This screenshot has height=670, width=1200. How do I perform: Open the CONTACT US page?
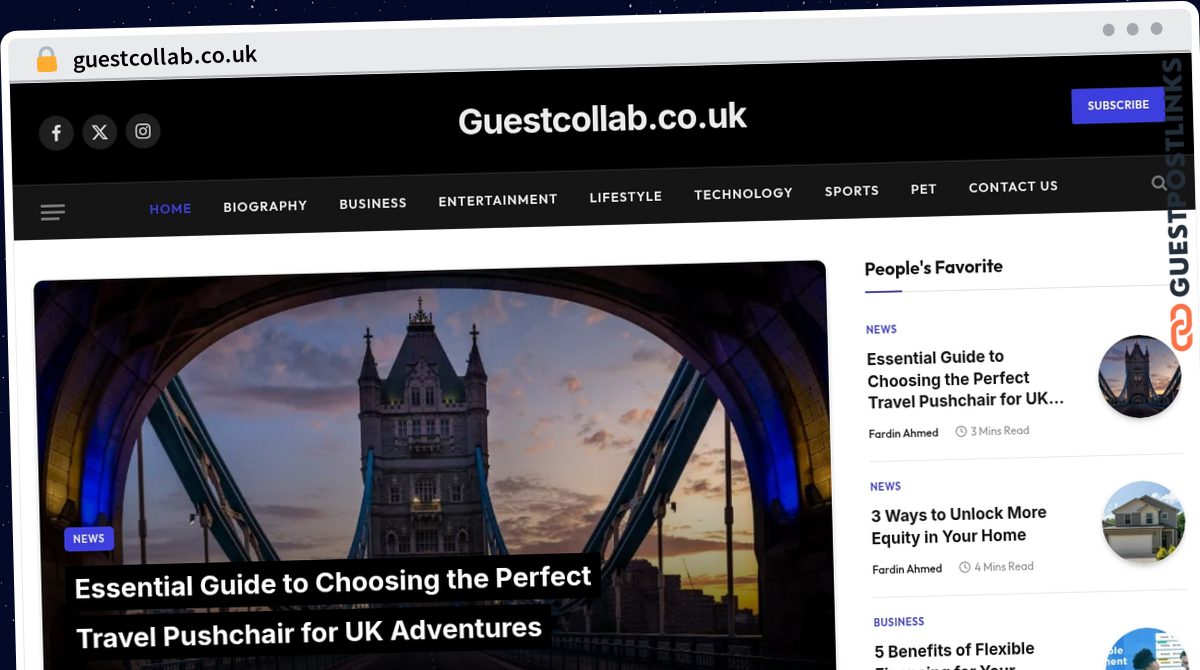1013,187
